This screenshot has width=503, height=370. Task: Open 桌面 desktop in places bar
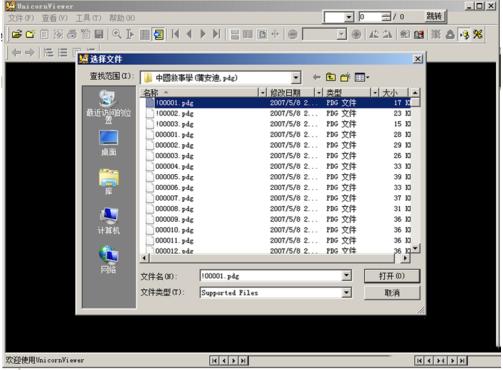[108, 143]
